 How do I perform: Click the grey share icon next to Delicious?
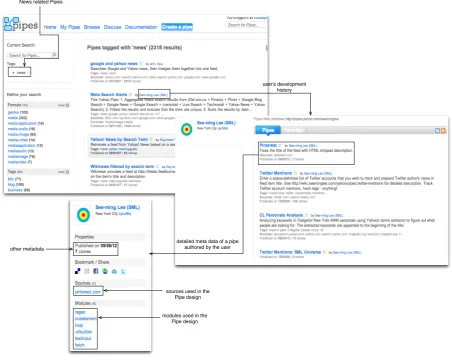87,271
